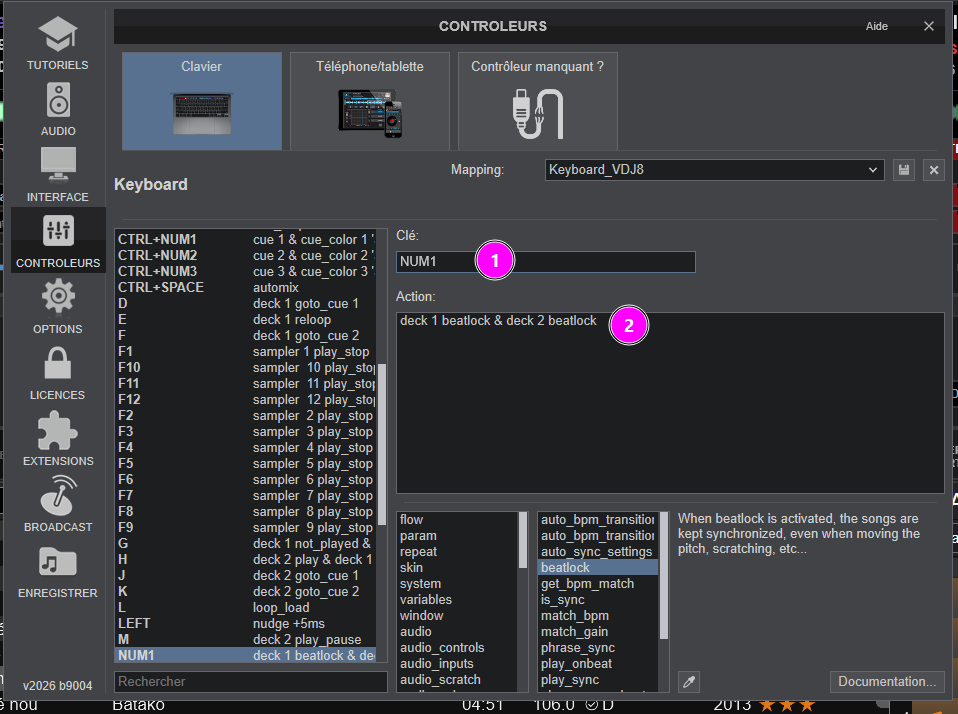Image resolution: width=958 pixels, height=714 pixels.
Task: Click the Aide link in title bar
Action: click(876, 27)
